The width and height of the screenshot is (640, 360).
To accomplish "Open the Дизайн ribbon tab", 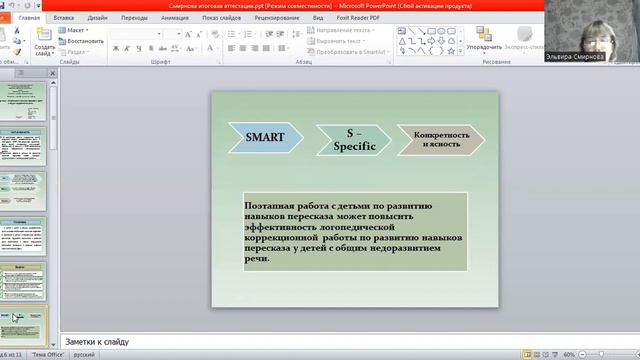I will [98, 18].
